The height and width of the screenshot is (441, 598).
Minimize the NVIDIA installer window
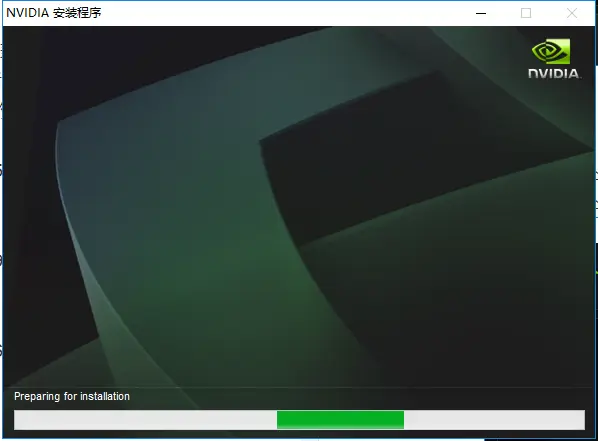pos(481,13)
